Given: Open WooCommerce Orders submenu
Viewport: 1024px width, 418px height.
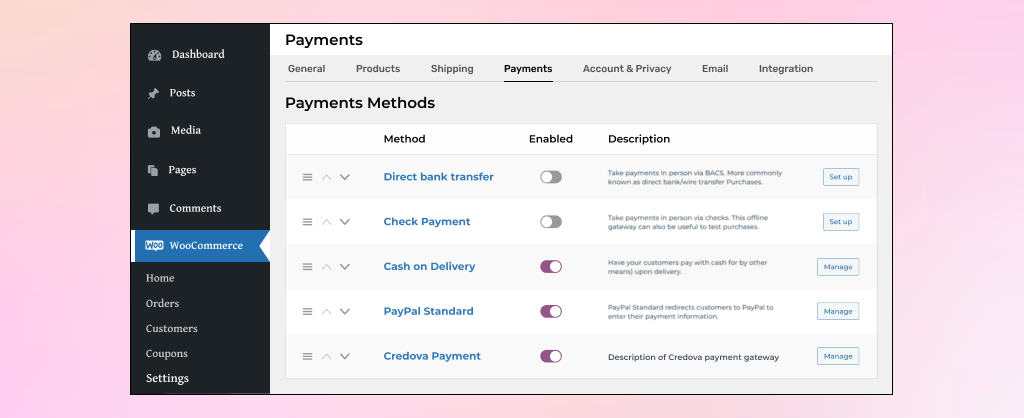Looking at the screenshot, I should 162,304.
